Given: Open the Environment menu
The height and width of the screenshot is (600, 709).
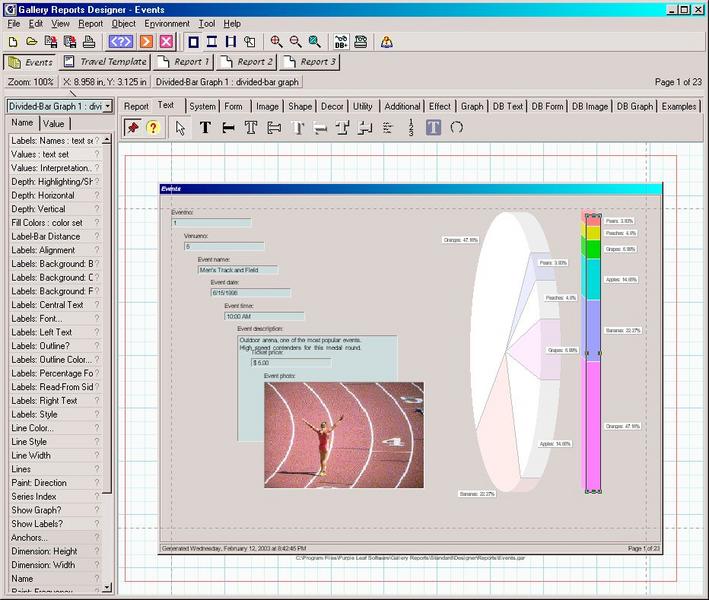Looking at the screenshot, I should click(x=167, y=24).
